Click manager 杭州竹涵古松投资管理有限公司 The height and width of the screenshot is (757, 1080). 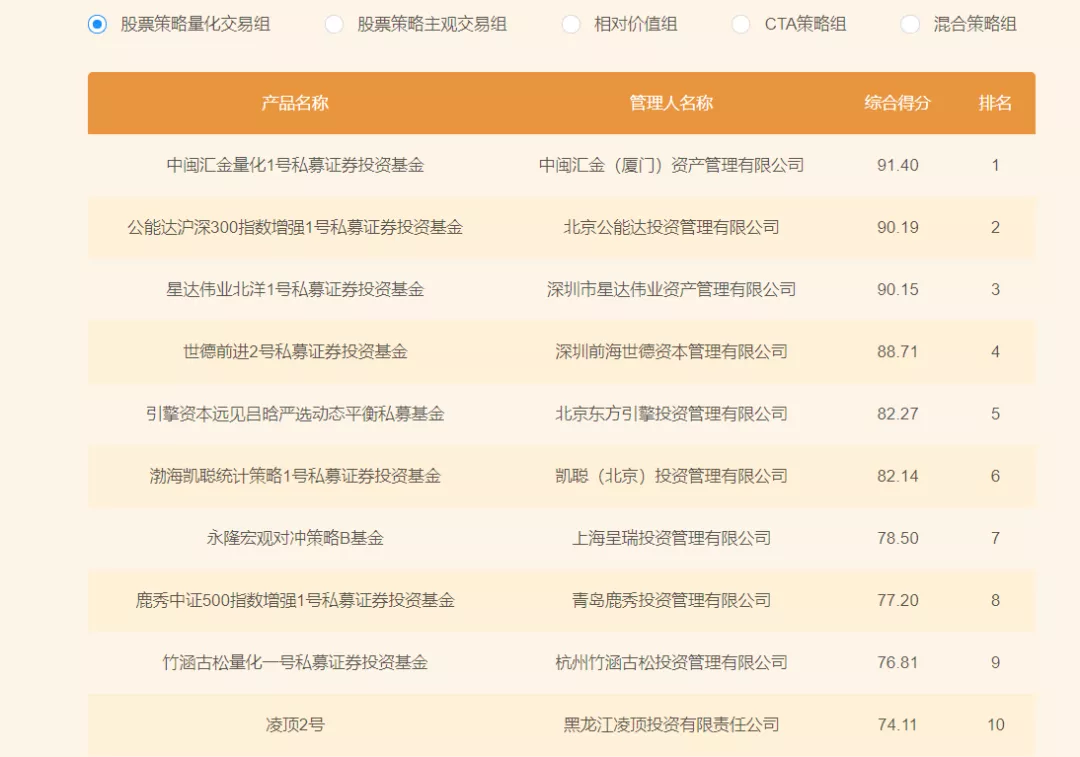pos(671,663)
